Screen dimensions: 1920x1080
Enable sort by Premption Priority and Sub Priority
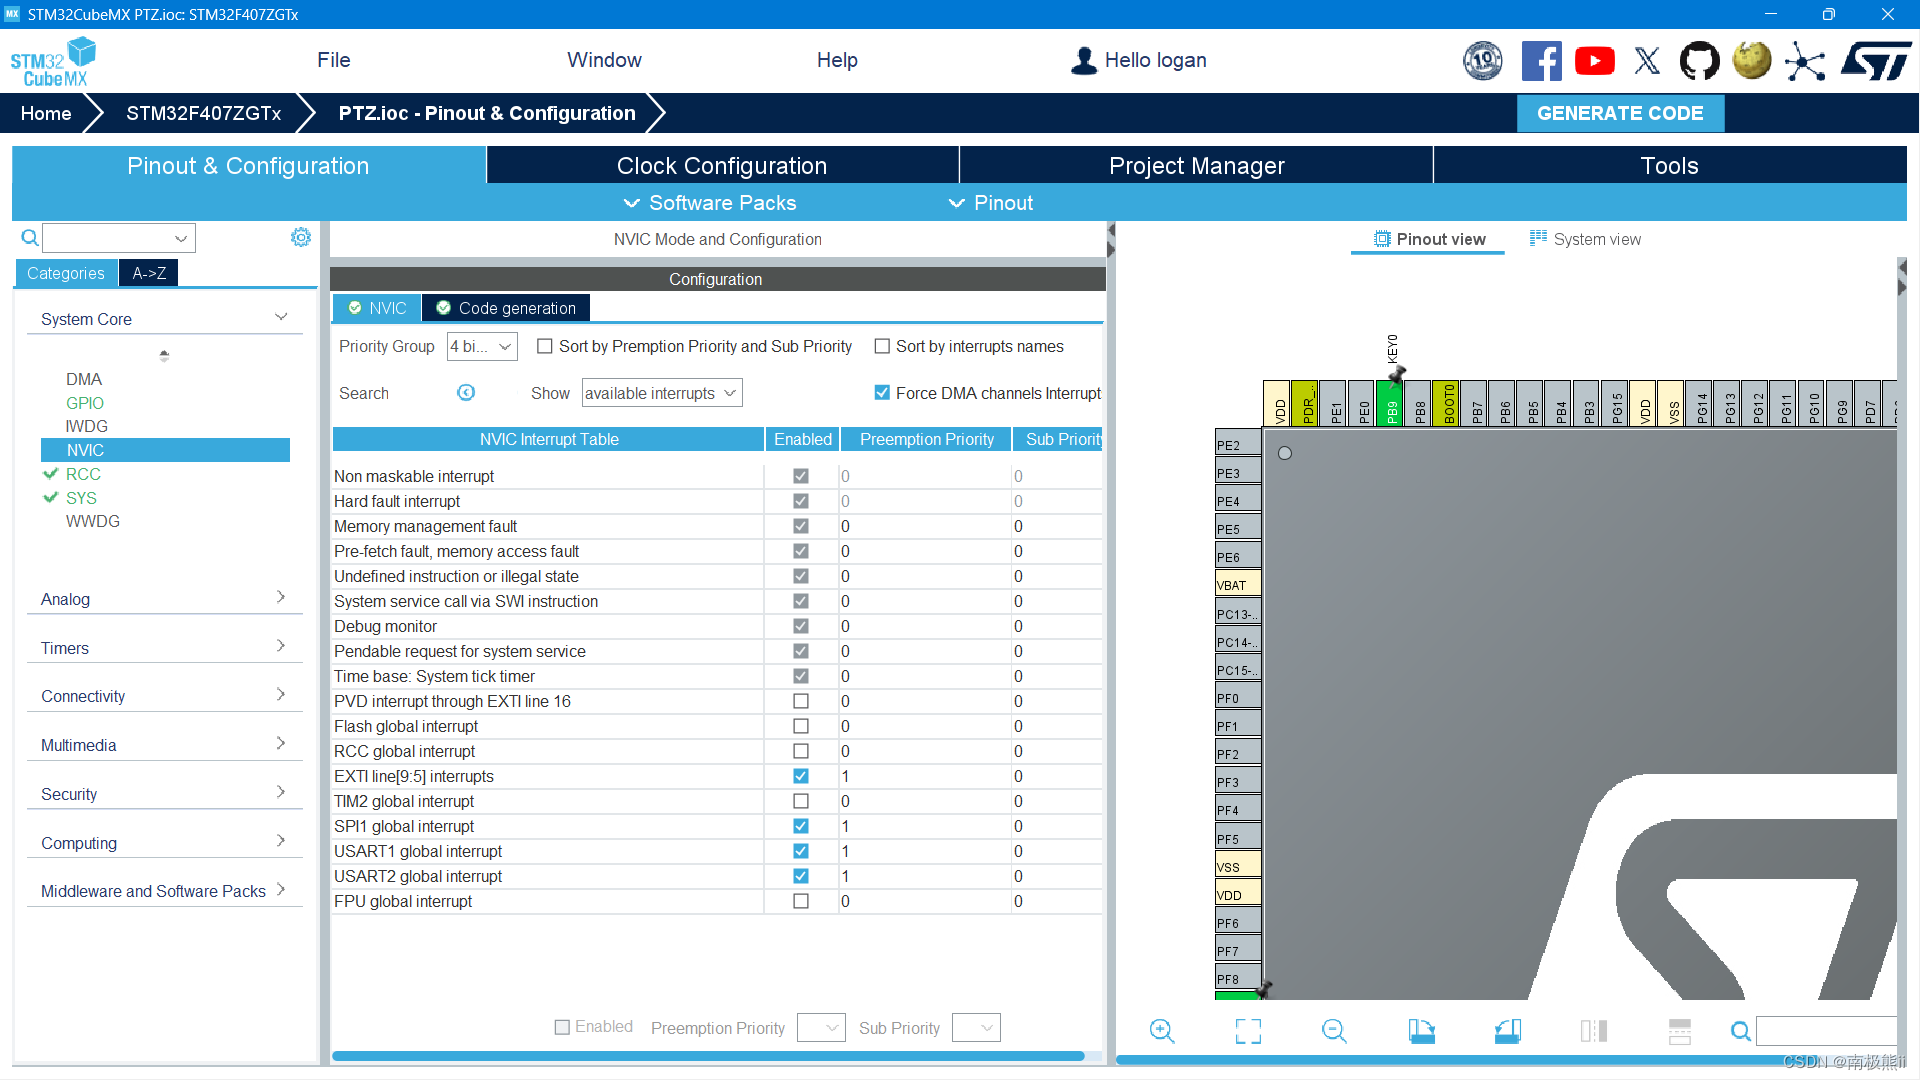point(545,346)
